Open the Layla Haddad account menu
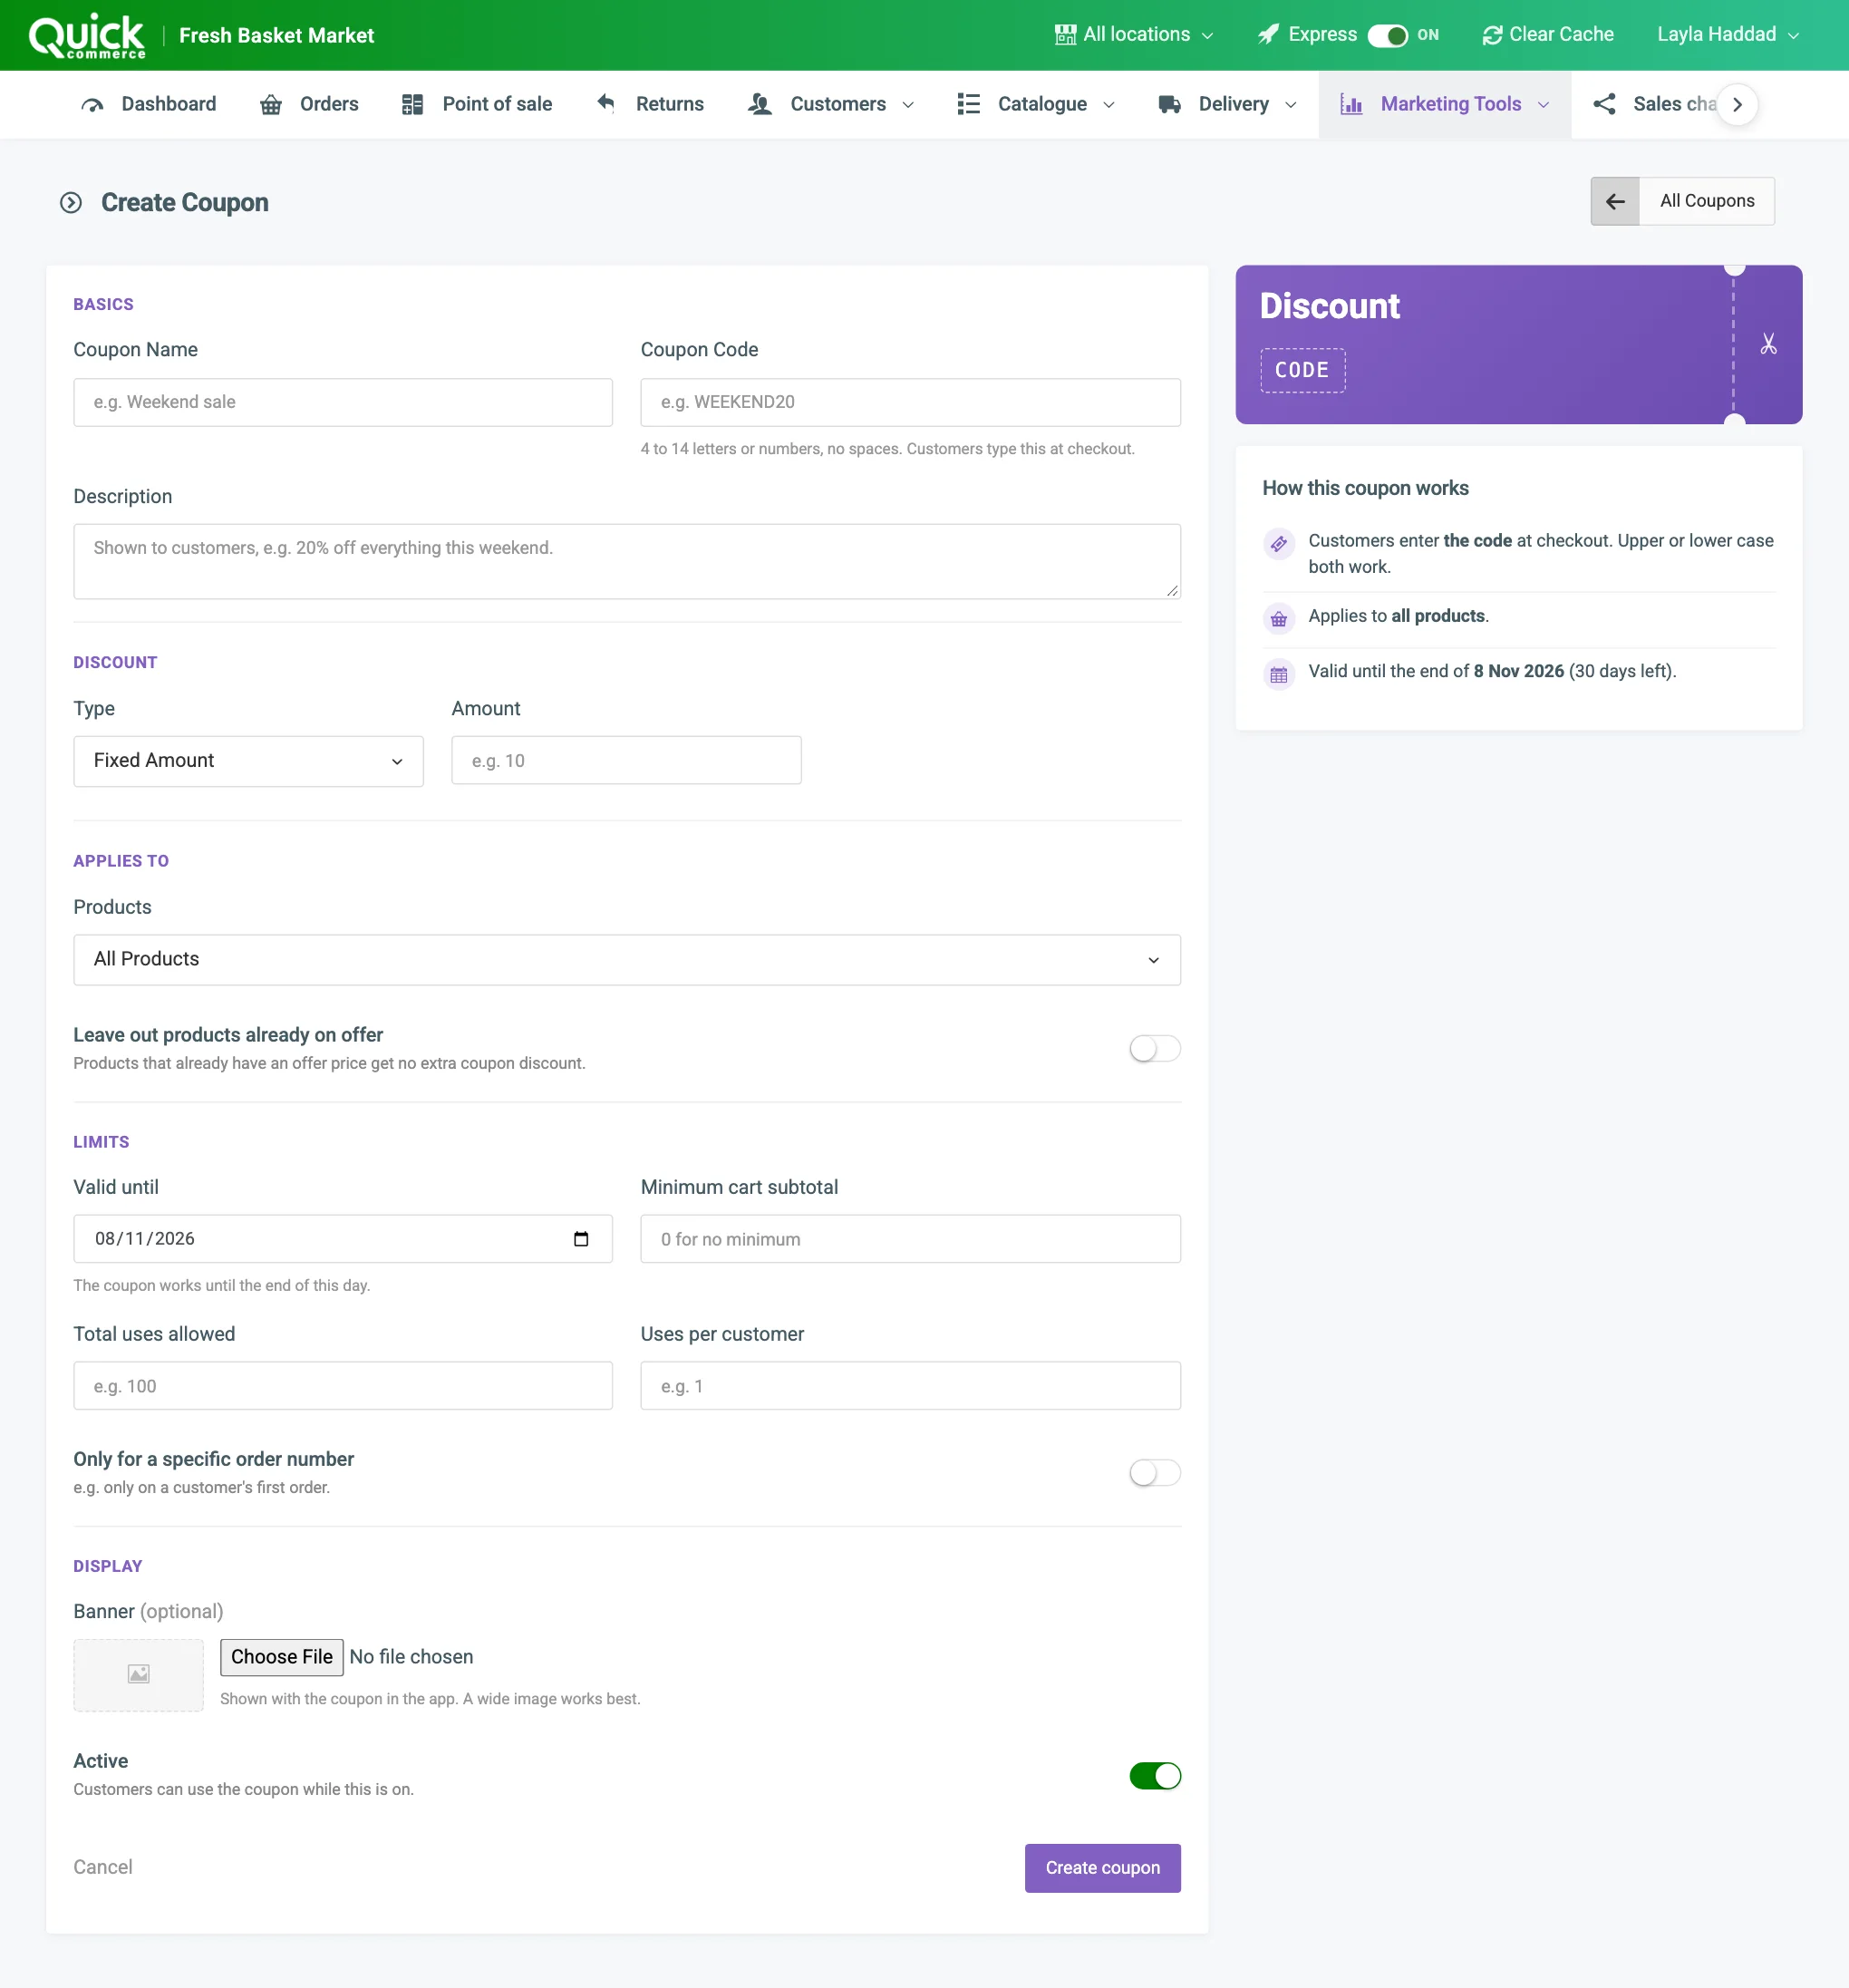 (x=1728, y=35)
